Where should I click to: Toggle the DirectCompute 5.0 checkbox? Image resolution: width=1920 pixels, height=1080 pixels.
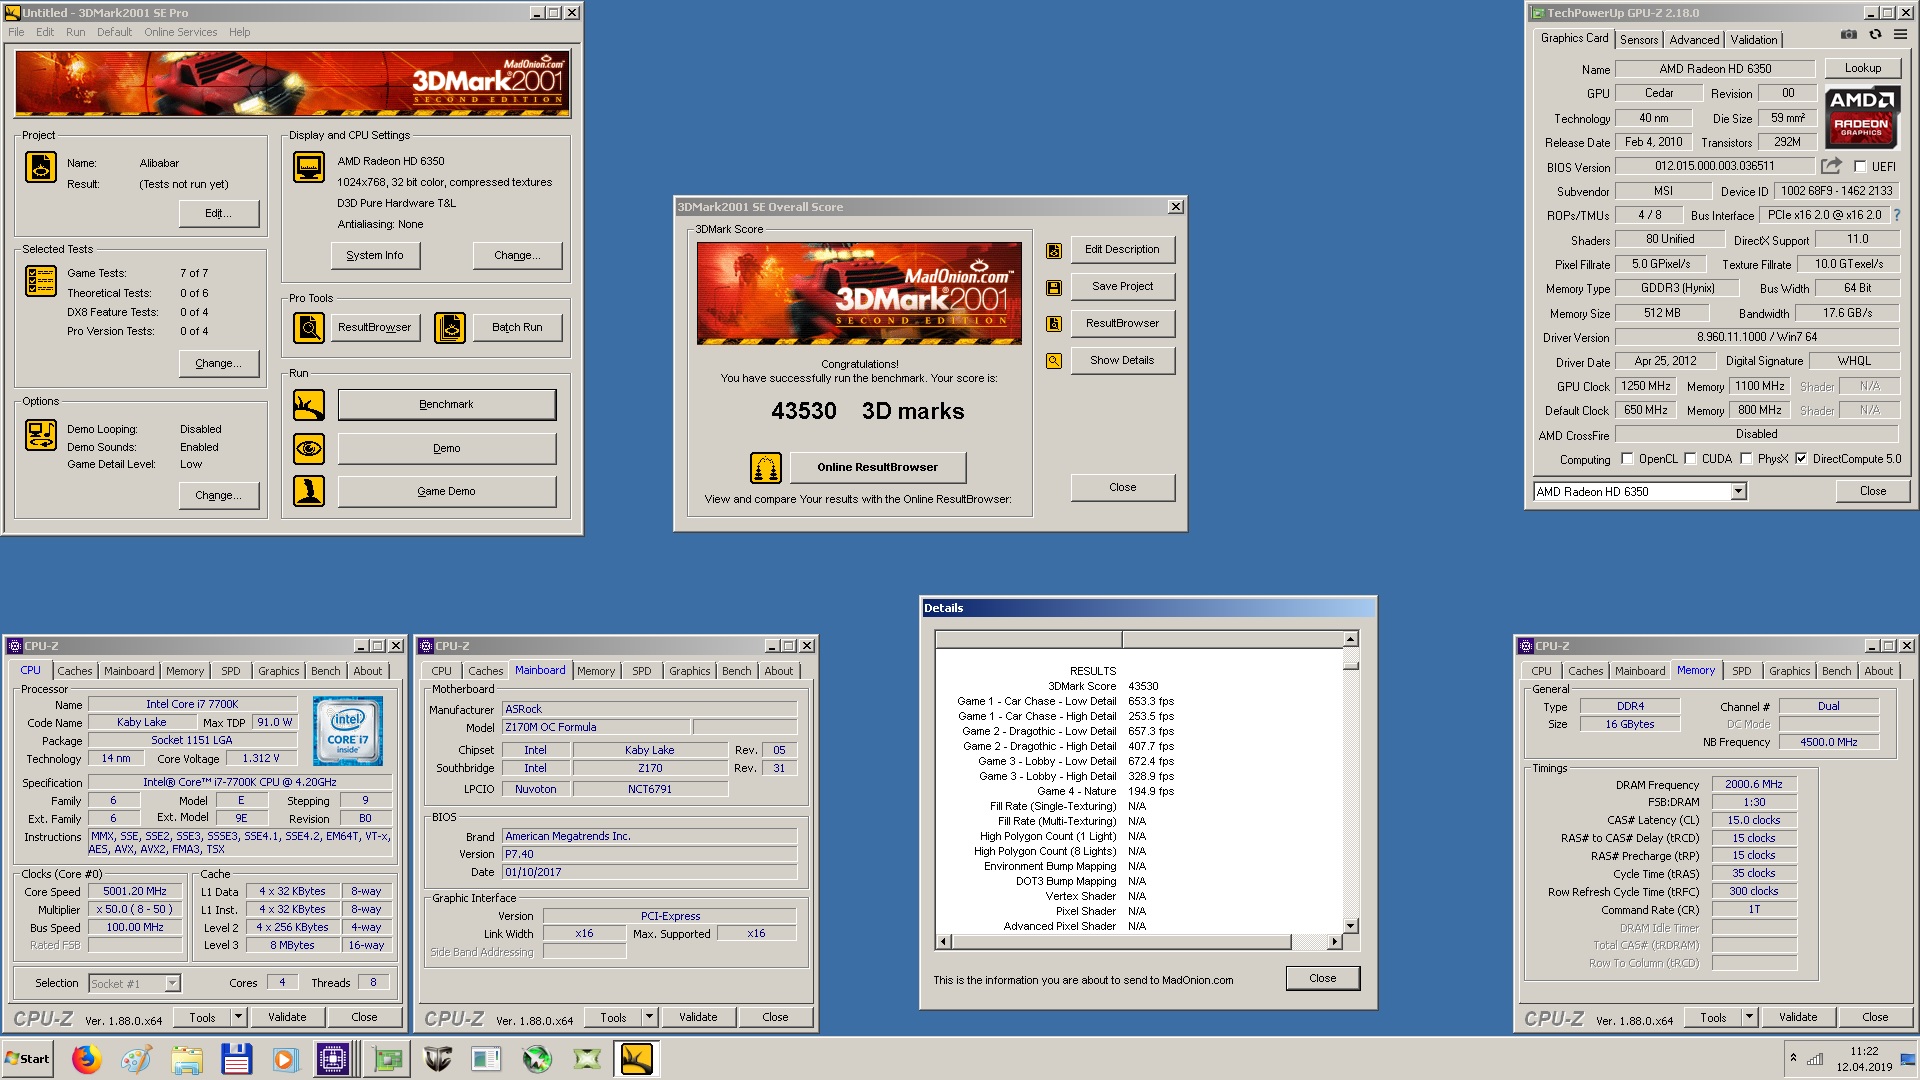point(1801,459)
